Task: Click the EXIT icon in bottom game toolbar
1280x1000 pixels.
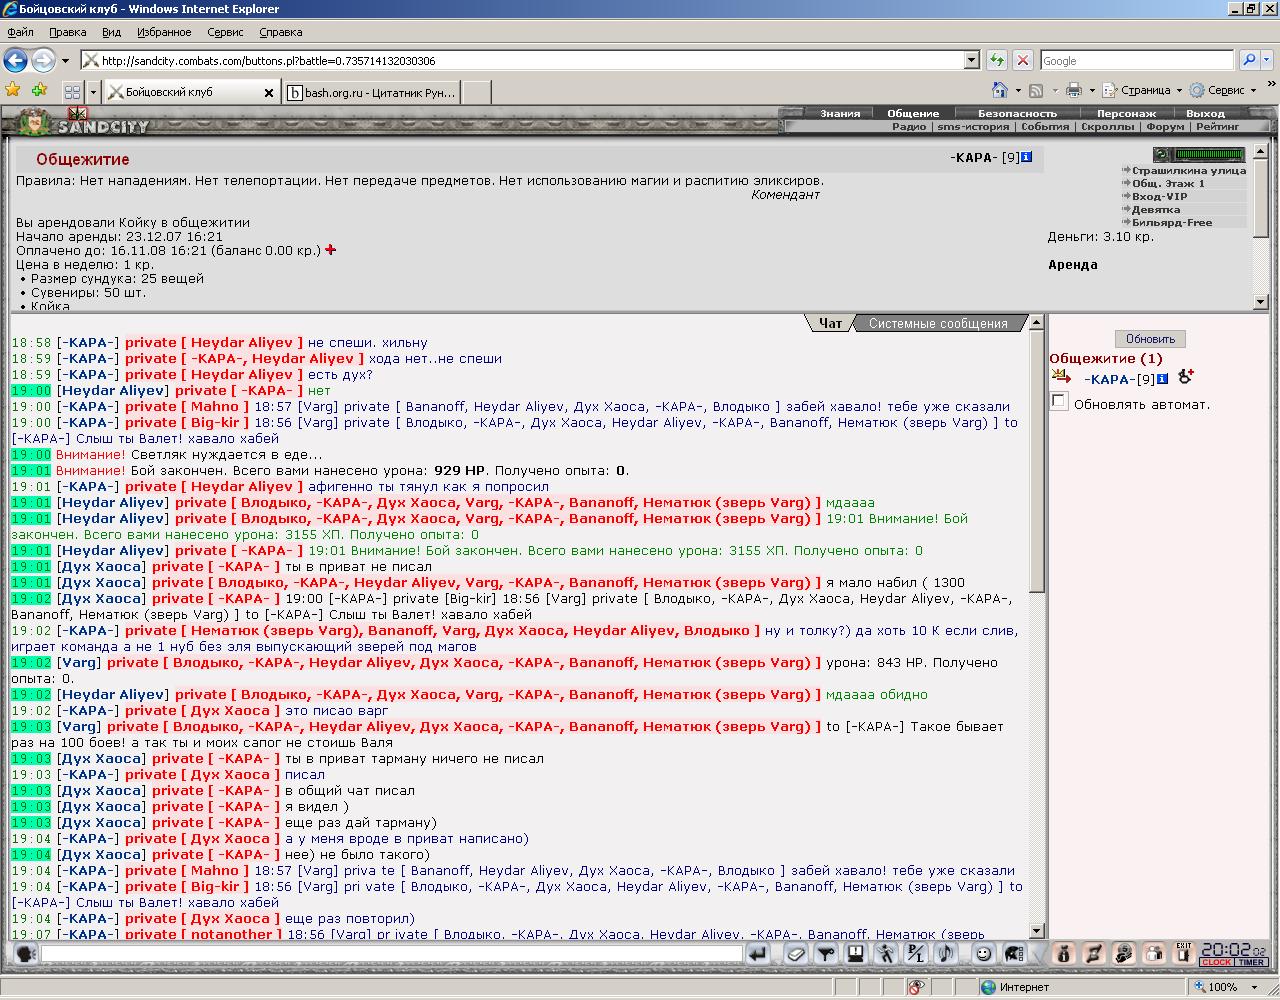Action: [x=1184, y=953]
